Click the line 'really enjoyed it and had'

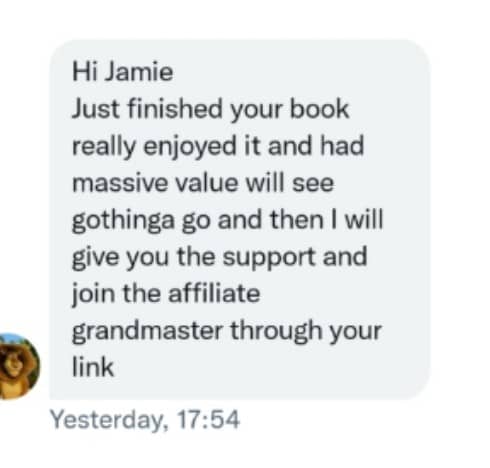pyautogui.click(x=218, y=146)
